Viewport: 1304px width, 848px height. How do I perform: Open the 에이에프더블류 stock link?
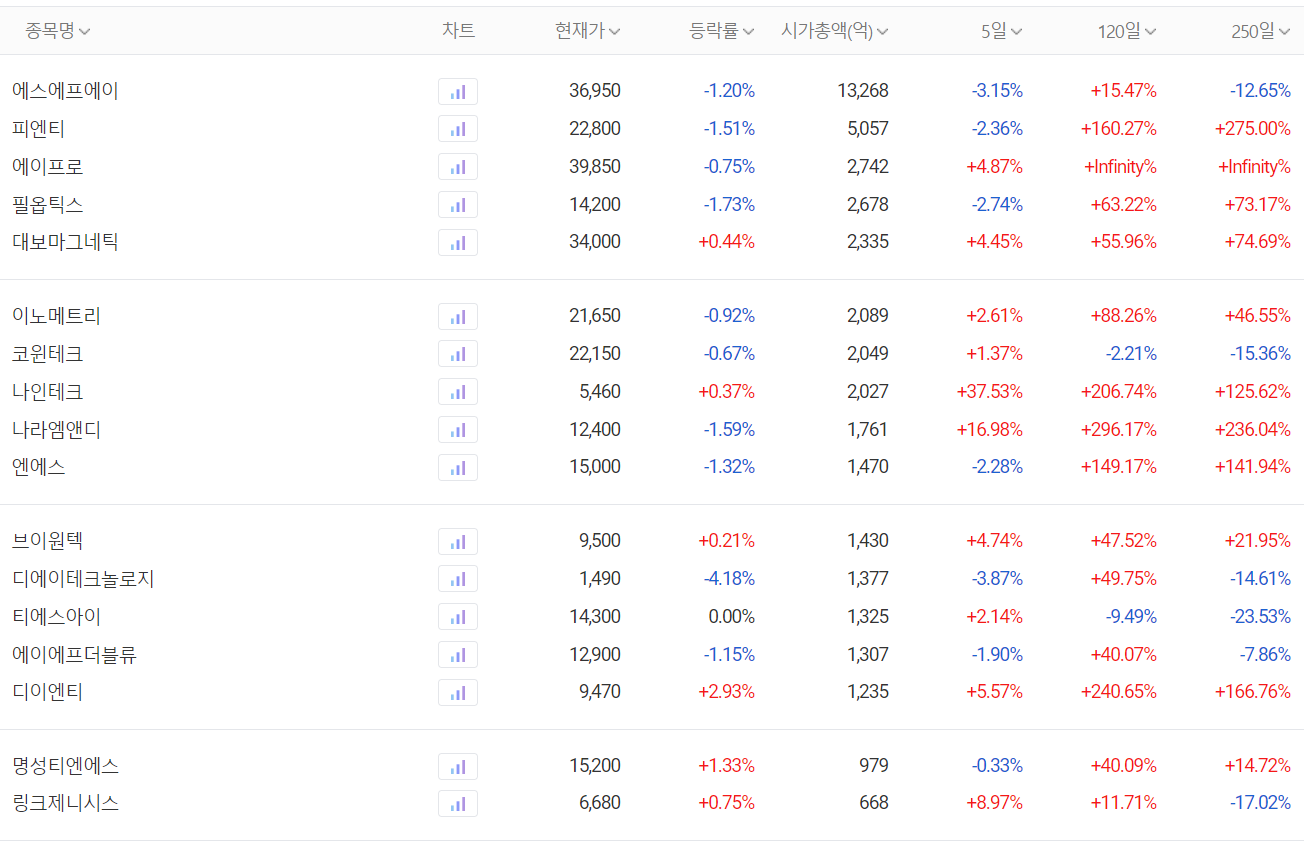click(75, 655)
